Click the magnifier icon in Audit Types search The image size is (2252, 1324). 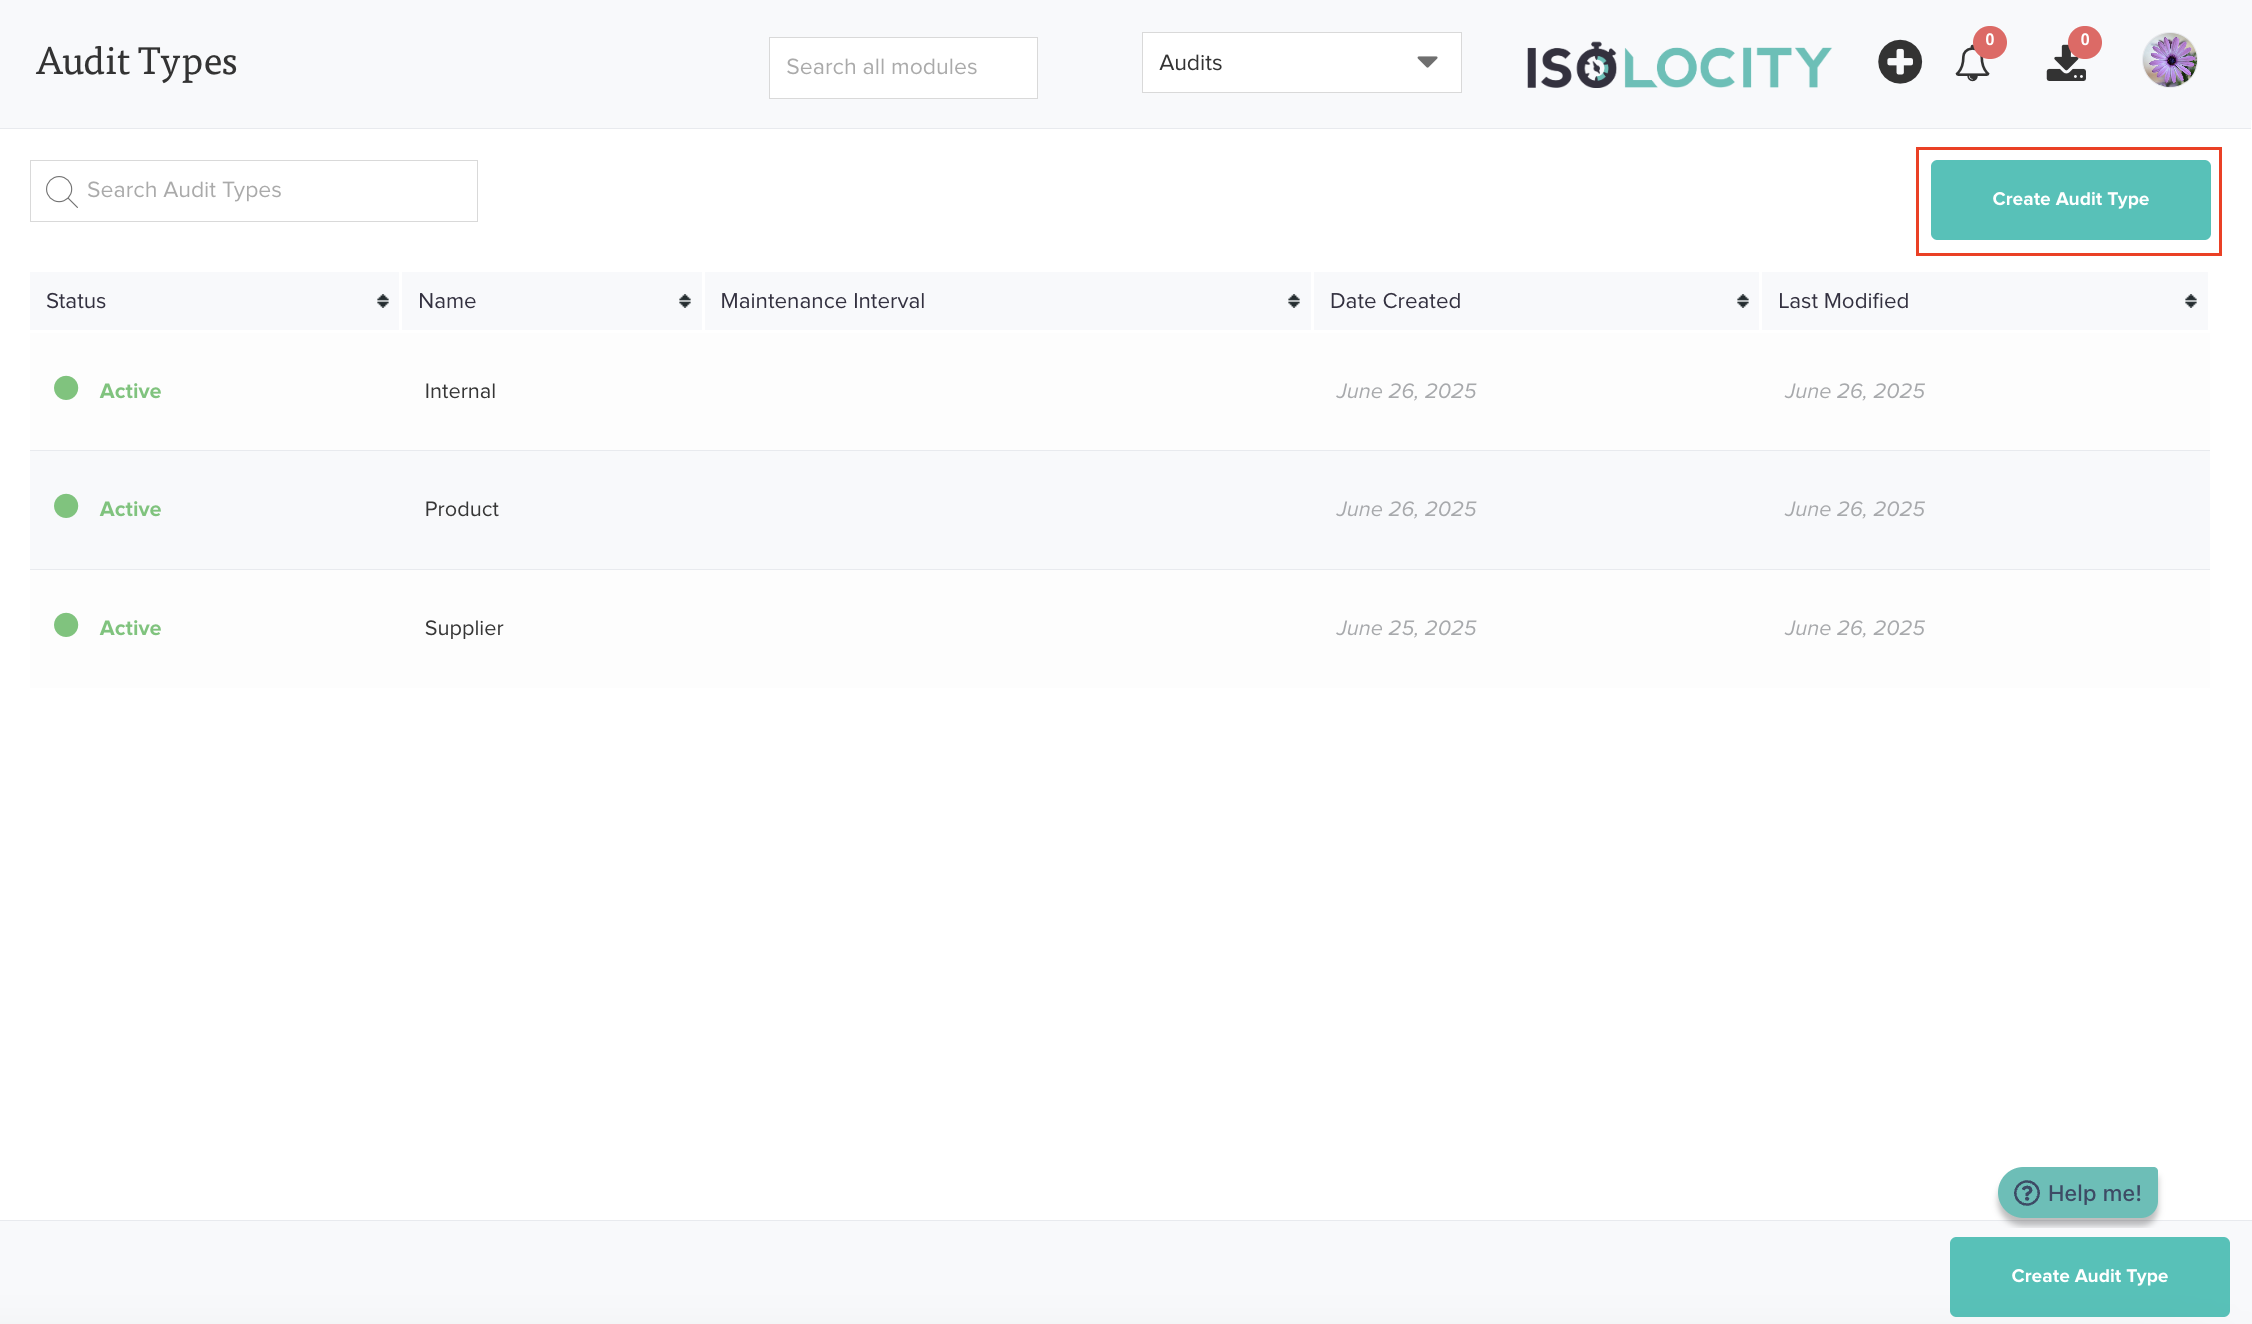[x=61, y=191]
